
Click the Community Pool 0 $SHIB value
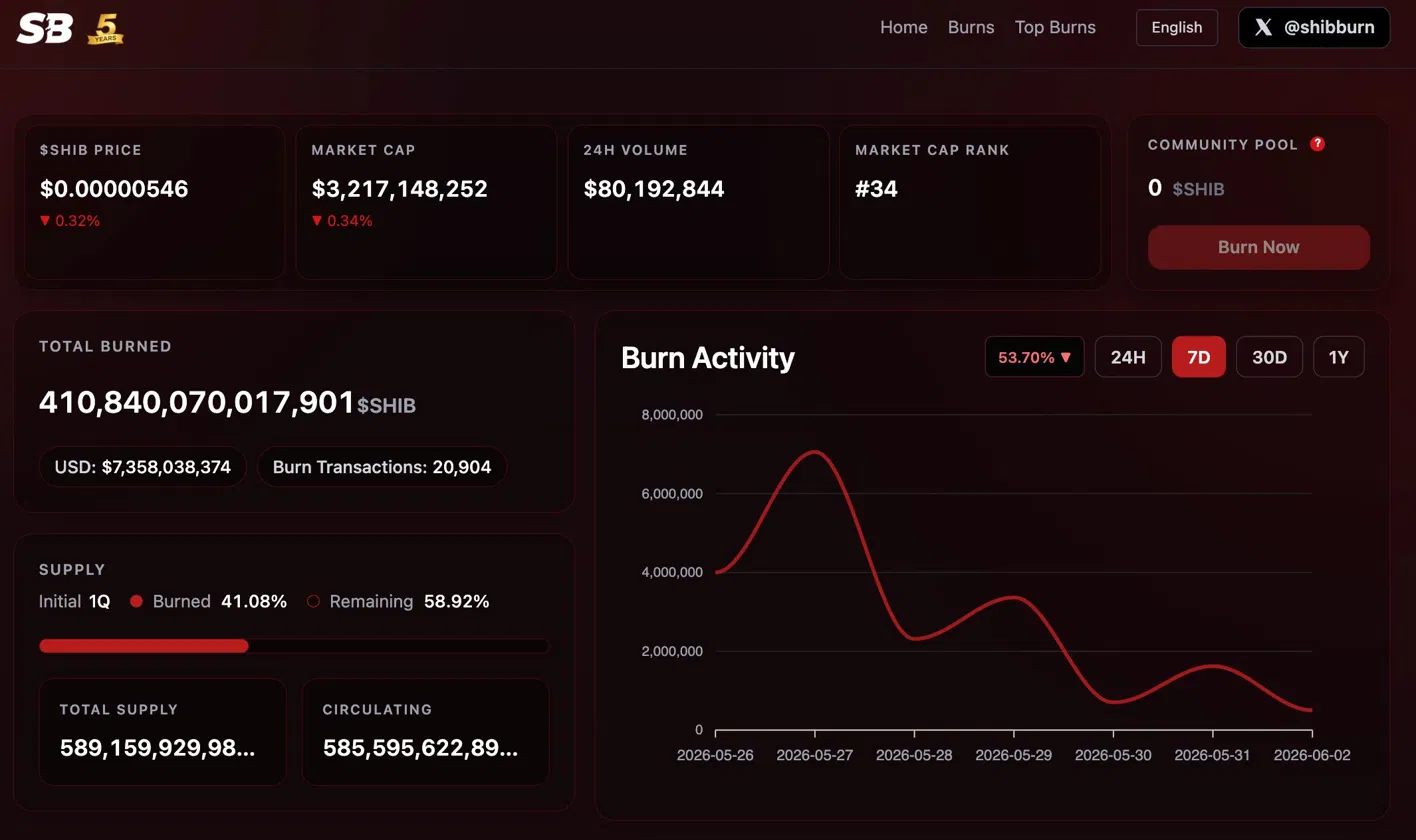(1186, 188)
